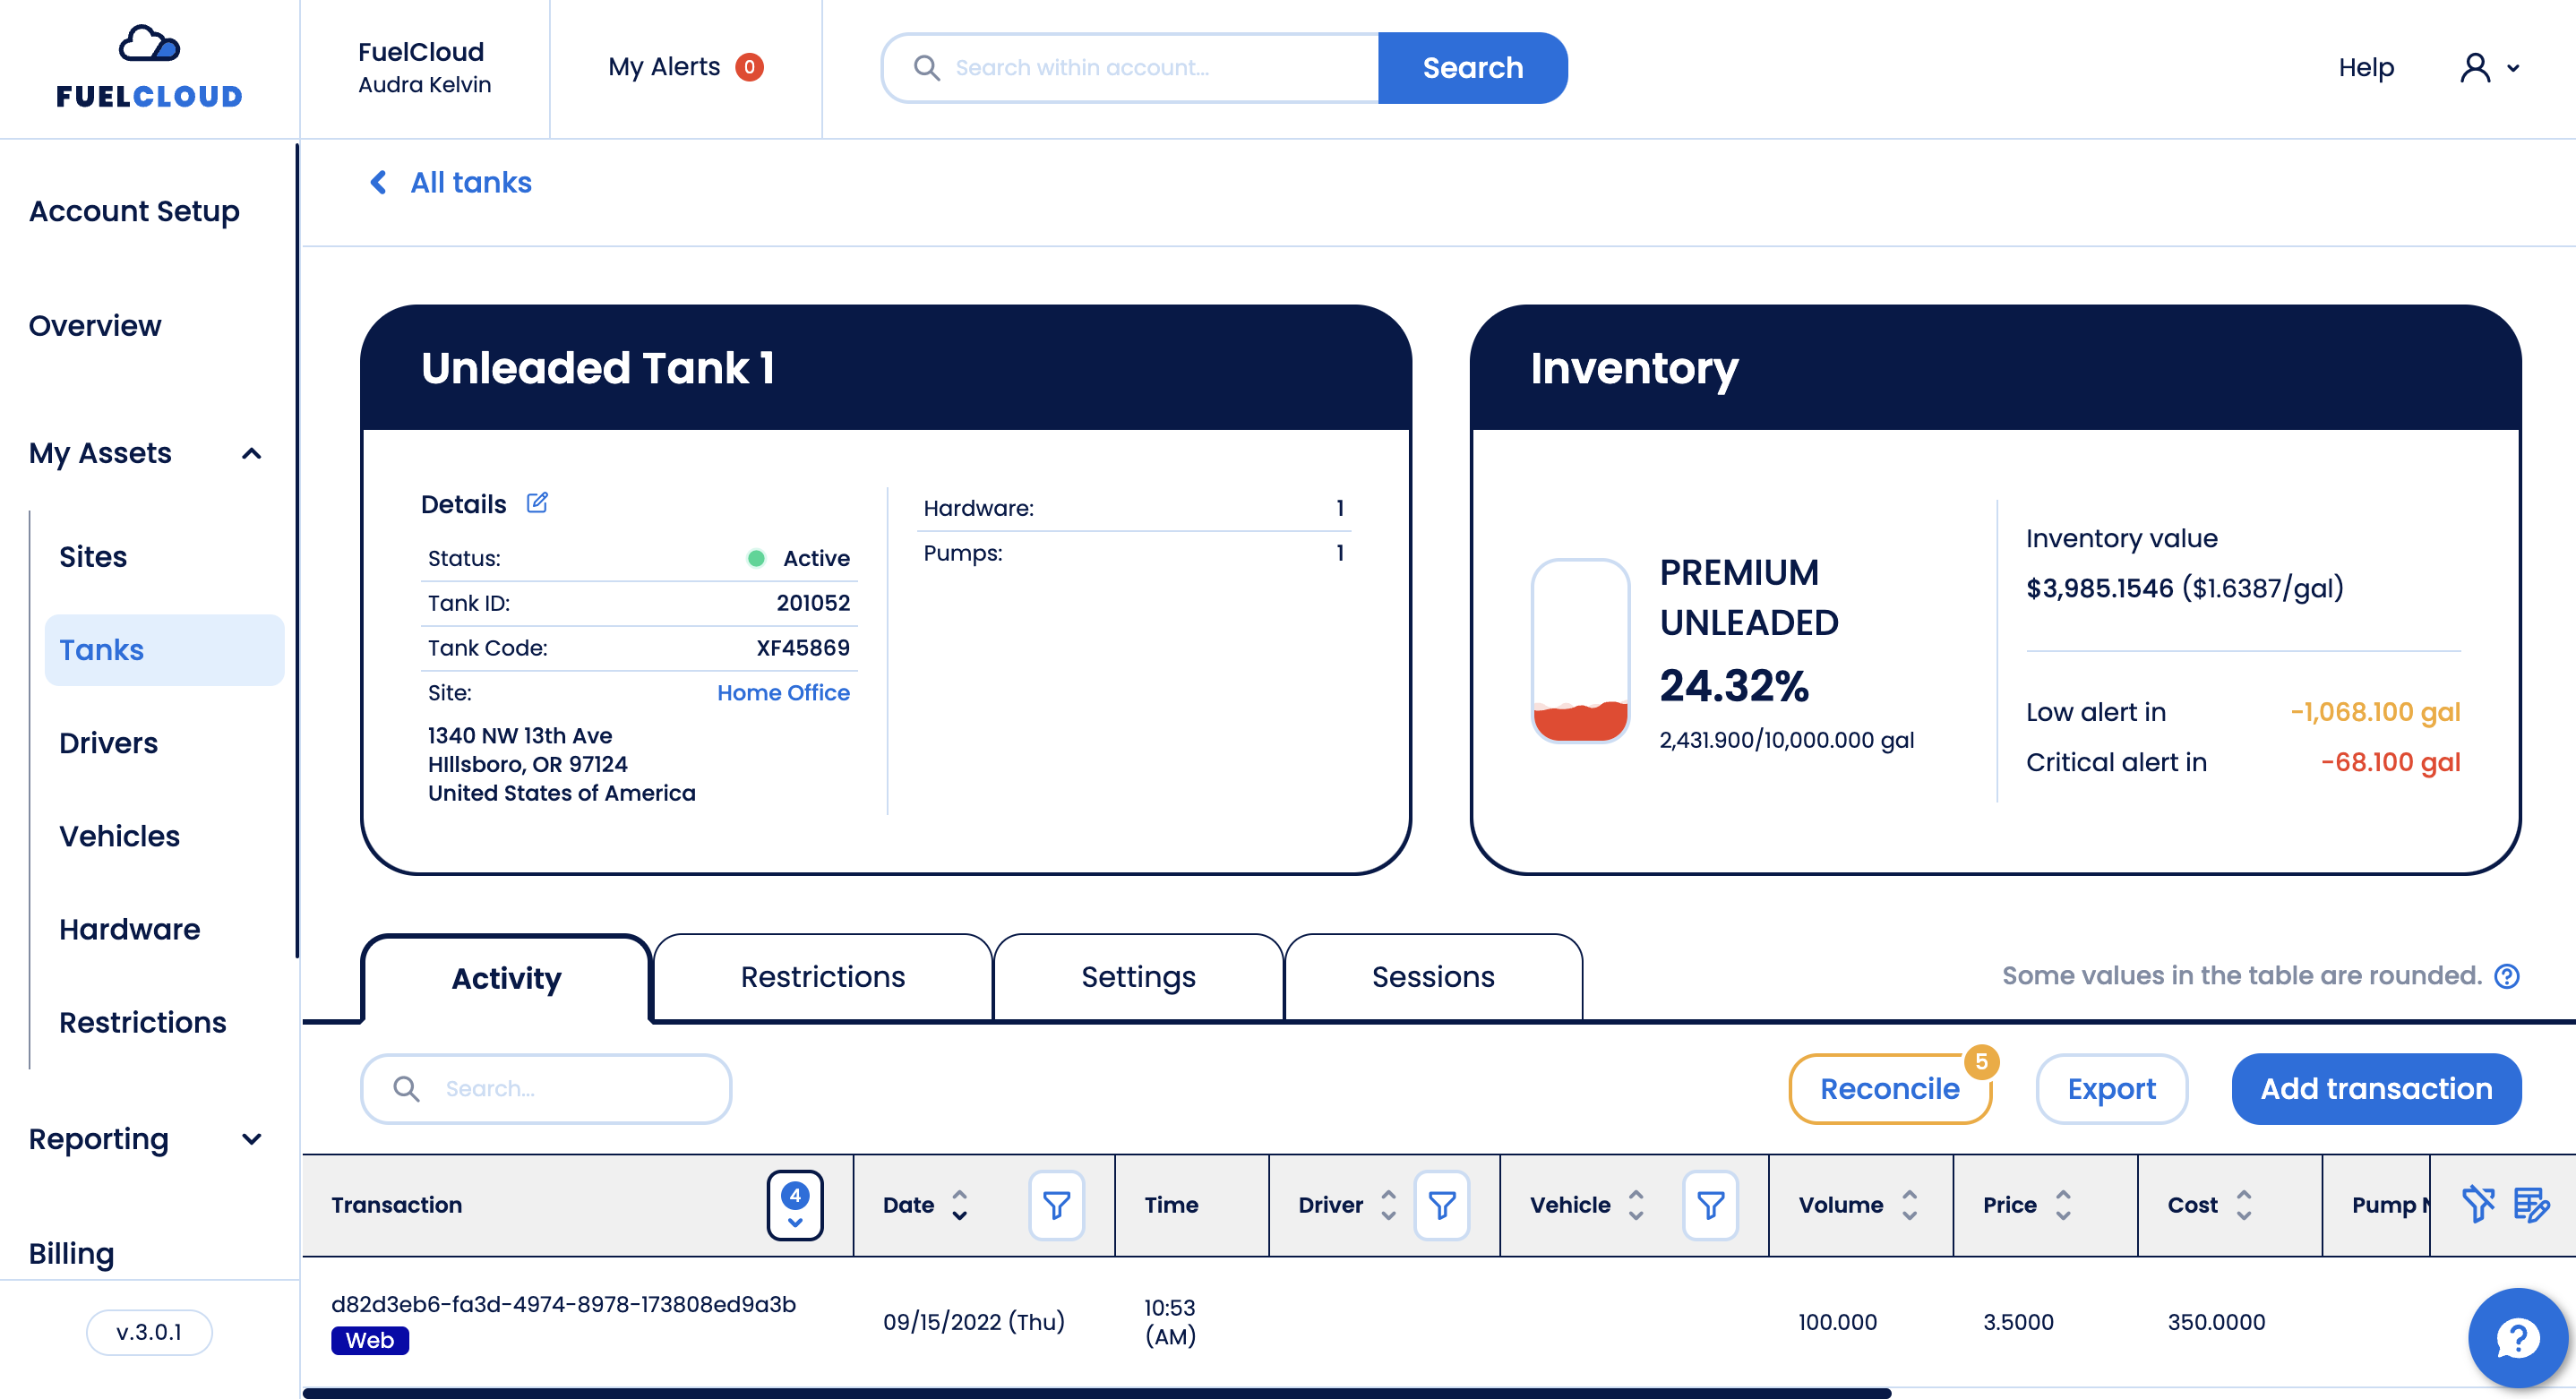This screenshot has width=2576, height=1399.
Task: Click the activity search magnifier icon
Action: (406, 1089)
